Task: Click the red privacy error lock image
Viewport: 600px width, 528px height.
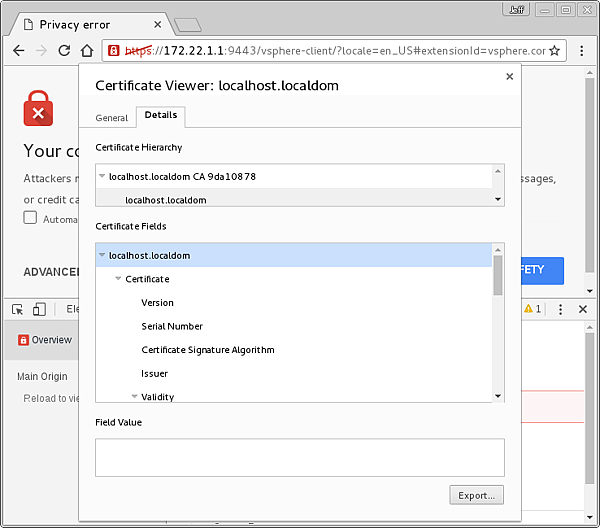Action: (38, 108)
